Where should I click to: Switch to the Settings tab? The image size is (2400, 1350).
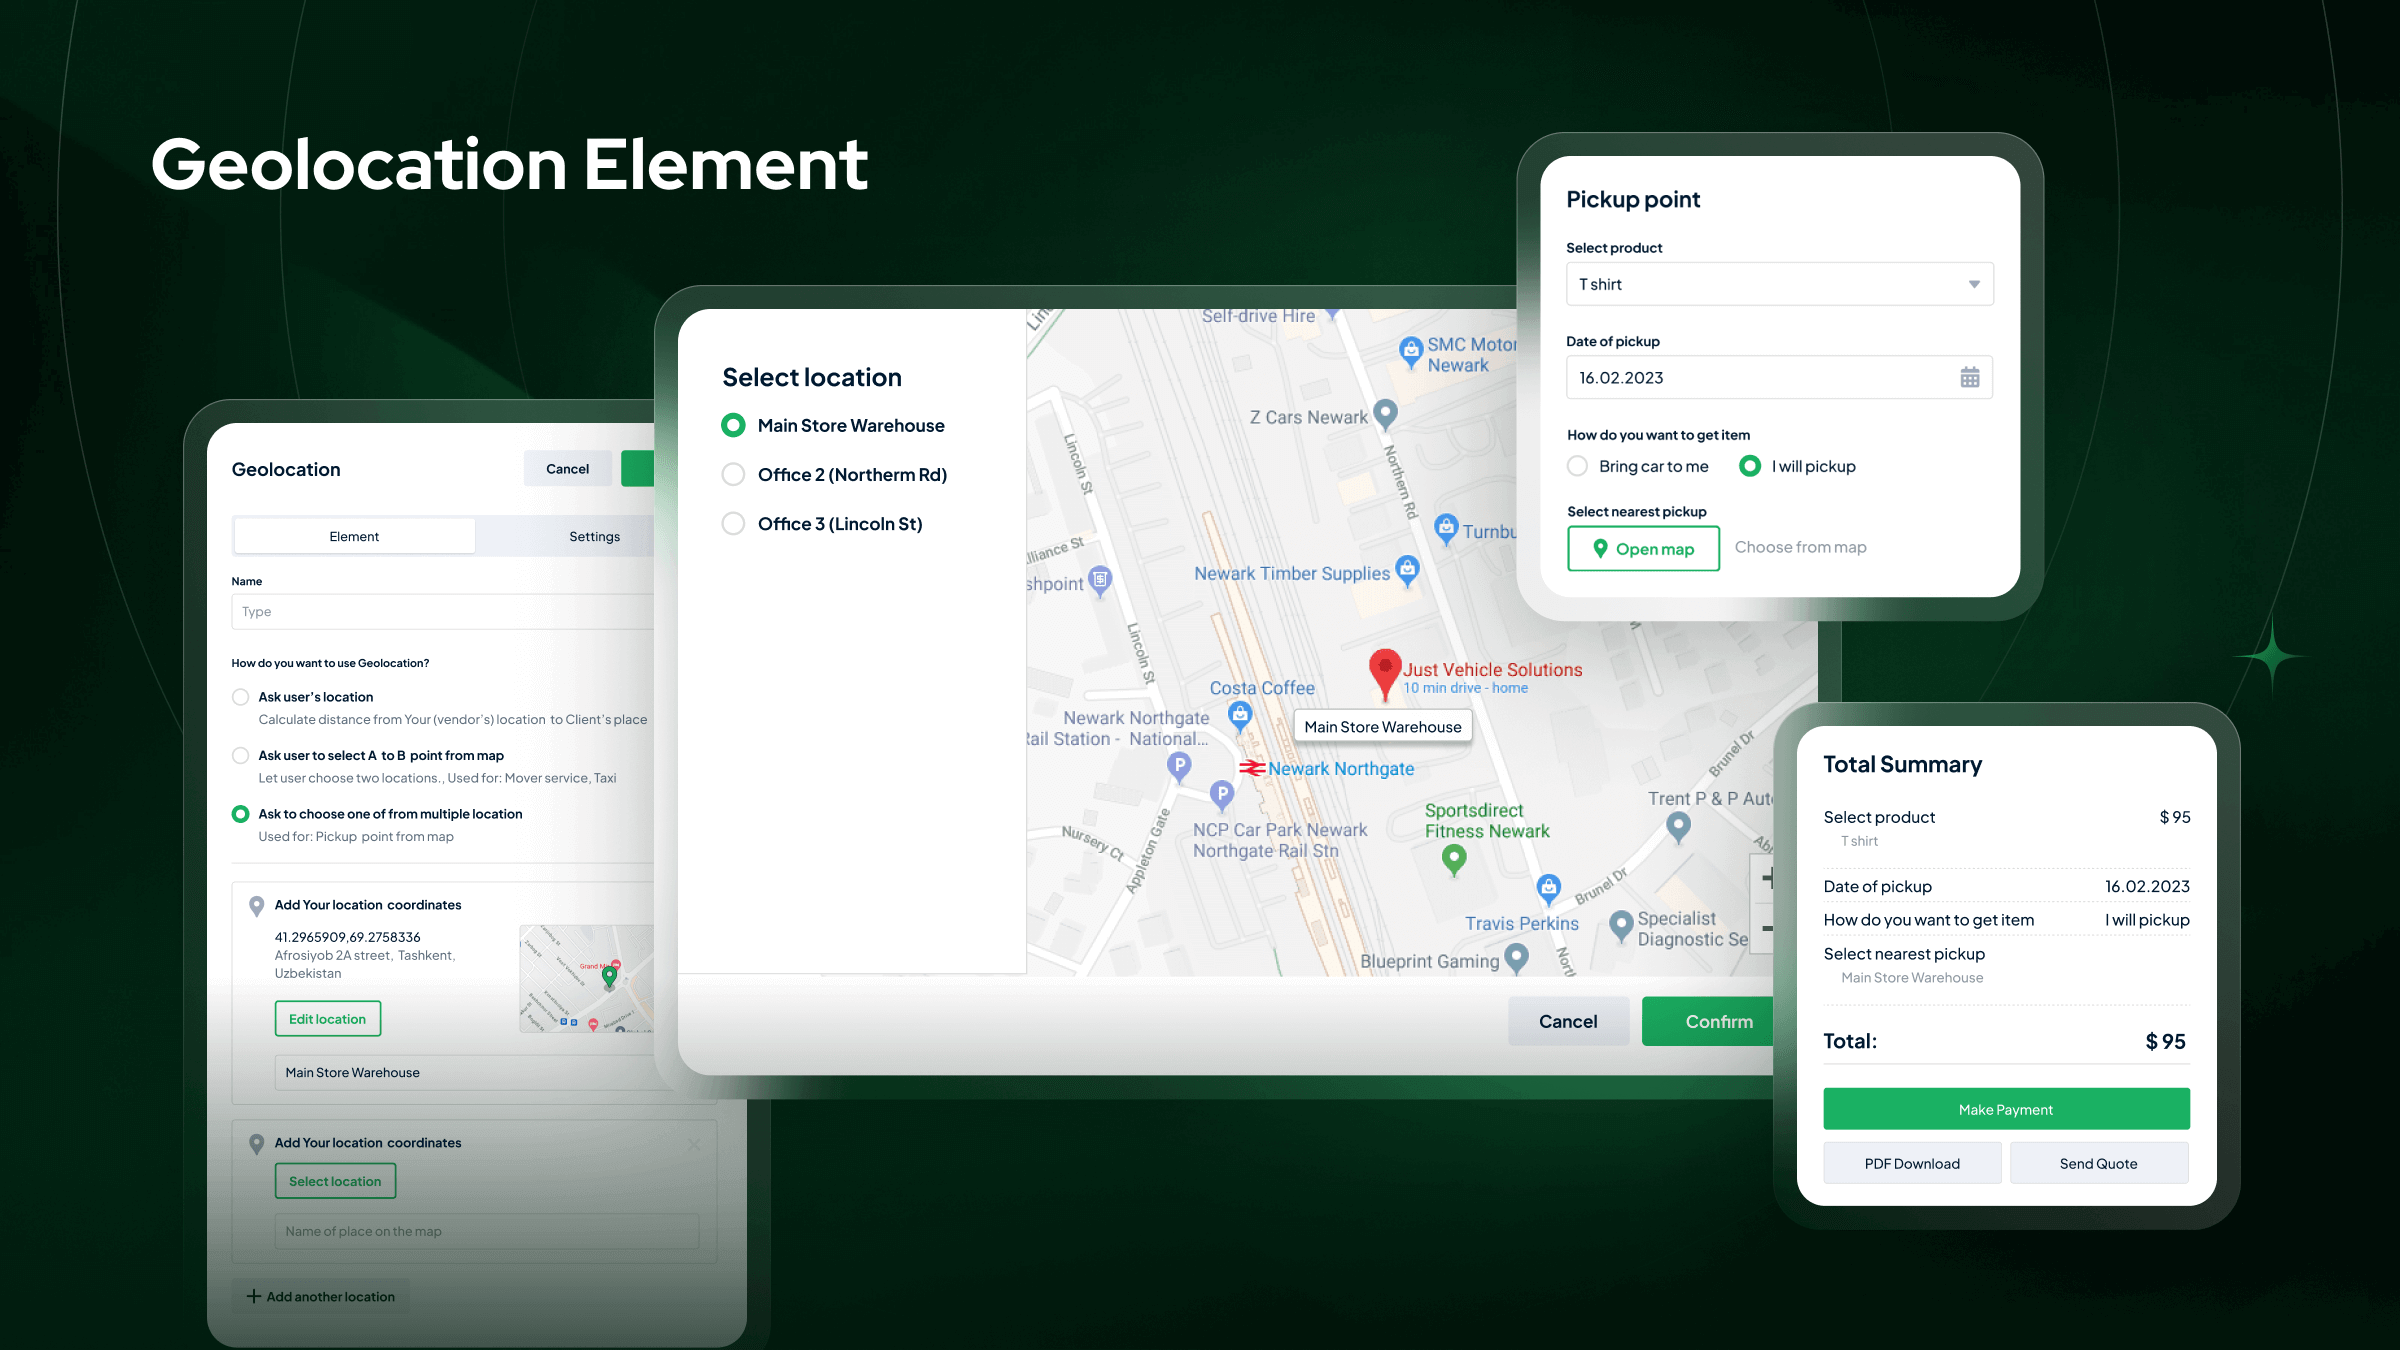click(x=594, y=536)
